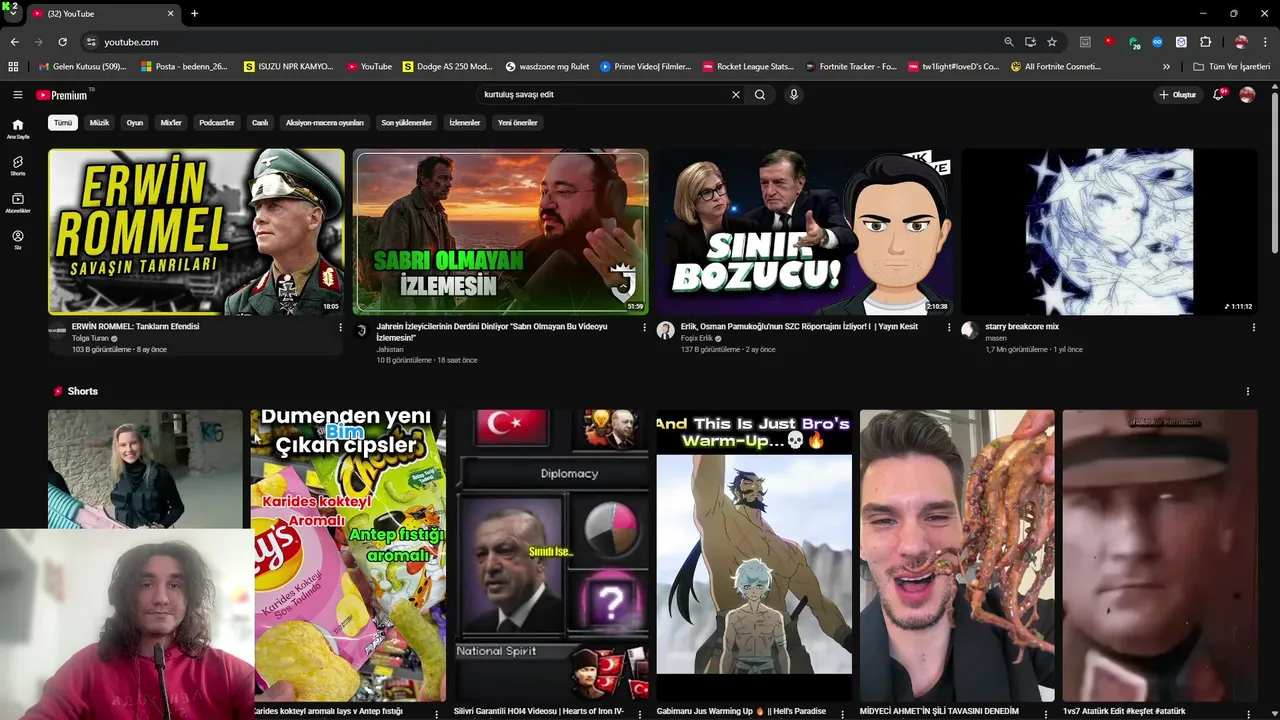Open Shorts from the left sidebar

coord(18,165)
